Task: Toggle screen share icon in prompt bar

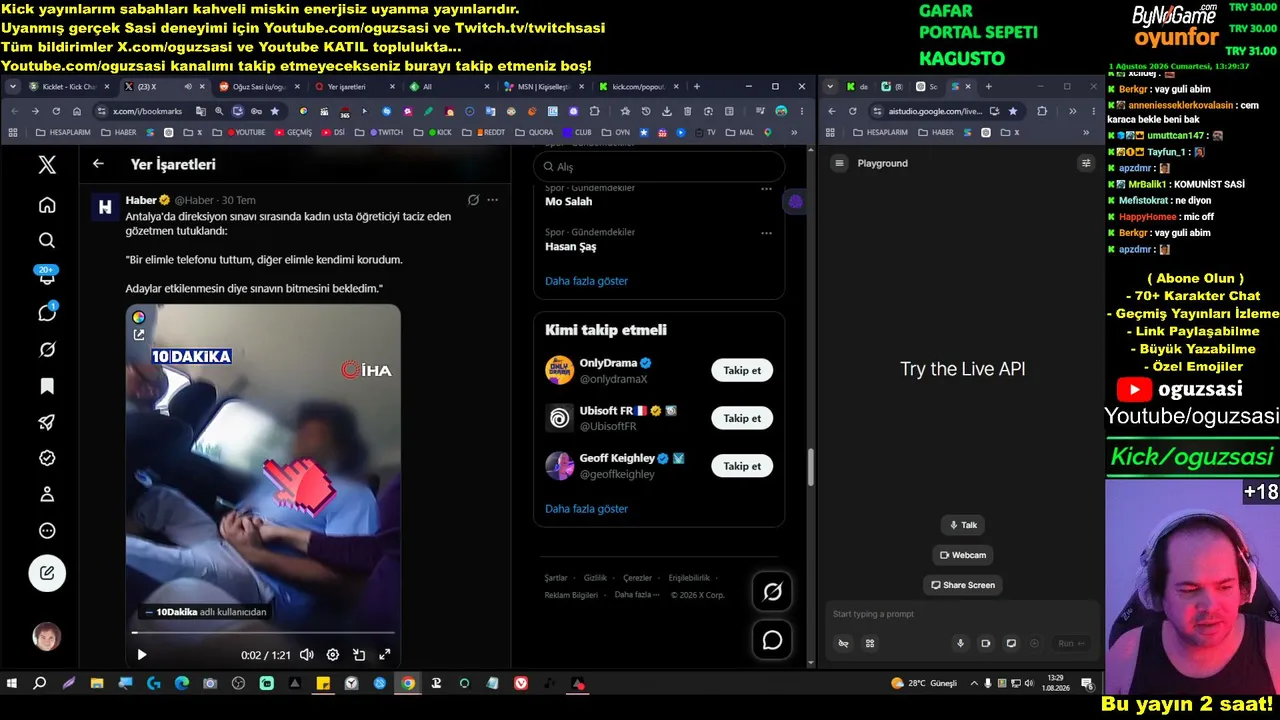Action: pos(1011,643)
